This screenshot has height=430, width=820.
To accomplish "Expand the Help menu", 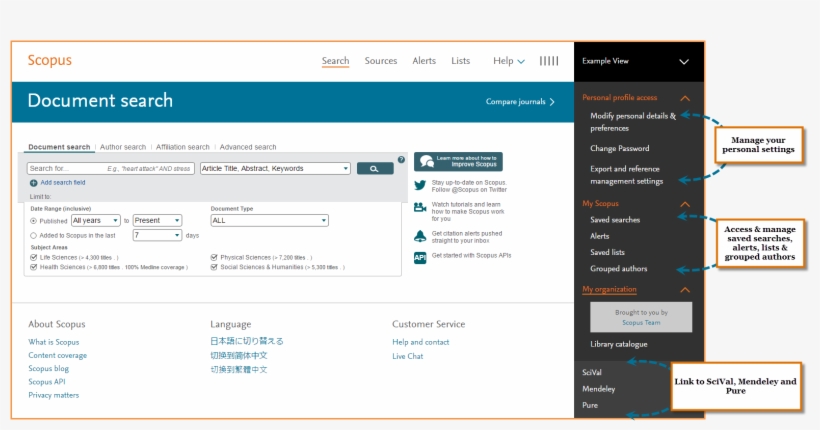I will [x=509, y=61].
